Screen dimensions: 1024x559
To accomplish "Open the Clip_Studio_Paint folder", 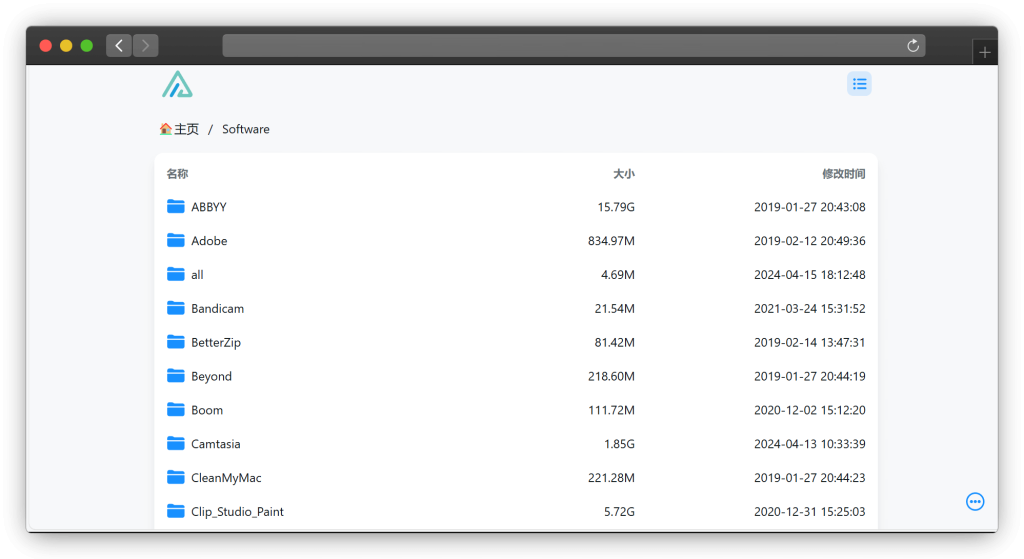I will (x=237, y=512).
